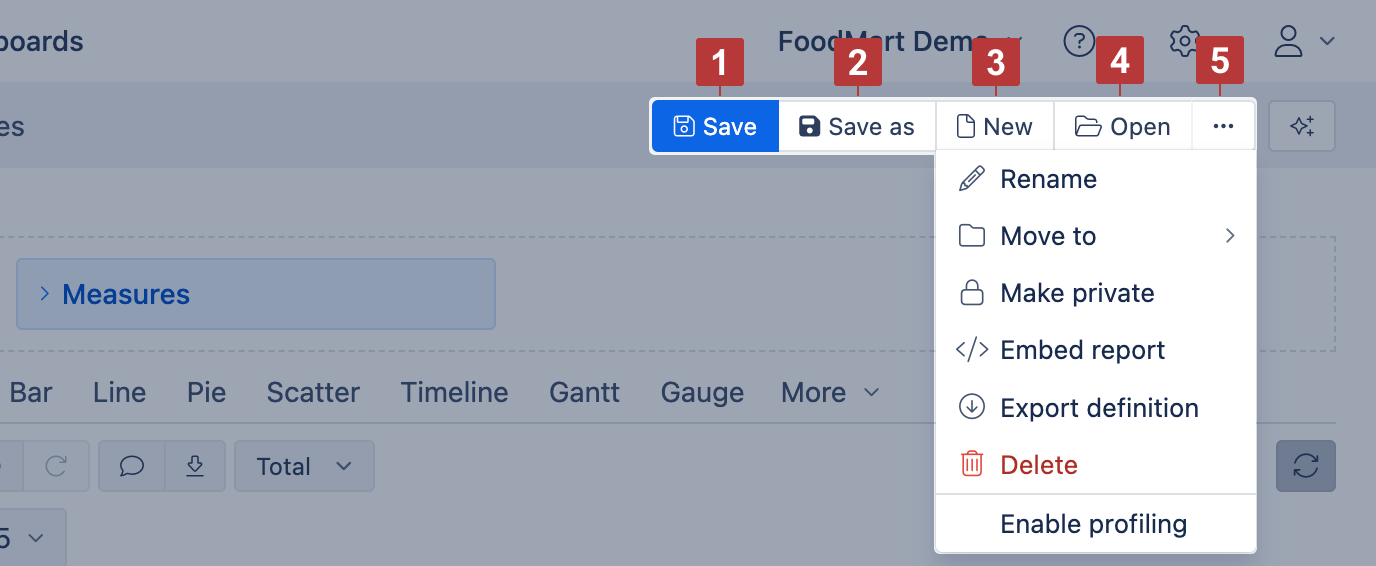Click the three-dots more actions button

pos(1223,127)
